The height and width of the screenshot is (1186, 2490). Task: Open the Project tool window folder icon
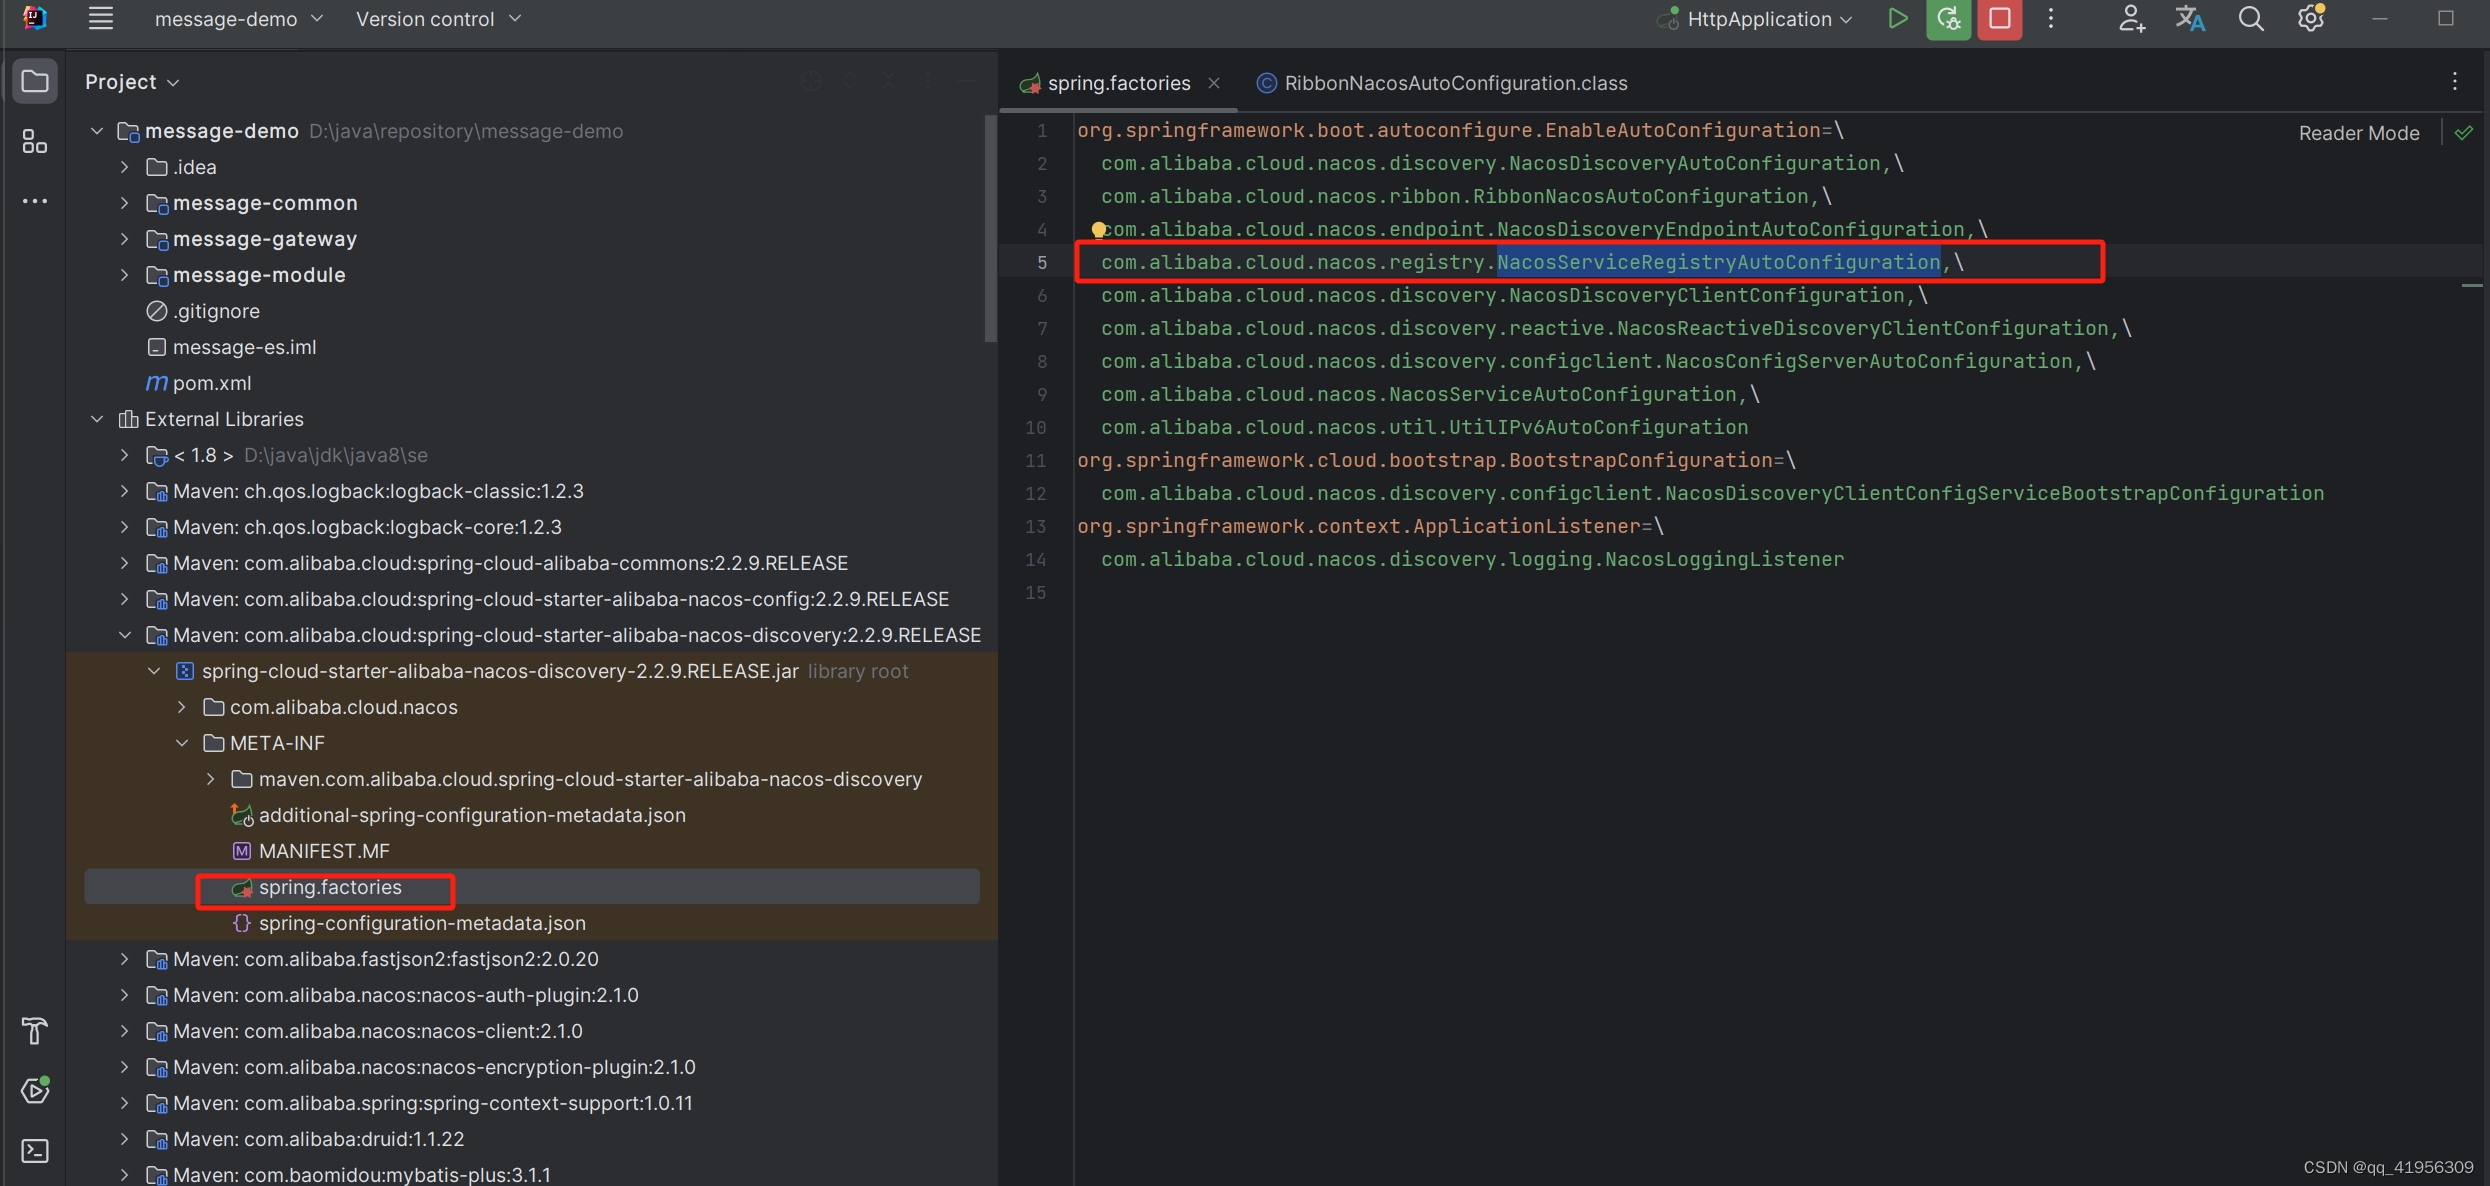pyautogui.click(x=35, y=81)
